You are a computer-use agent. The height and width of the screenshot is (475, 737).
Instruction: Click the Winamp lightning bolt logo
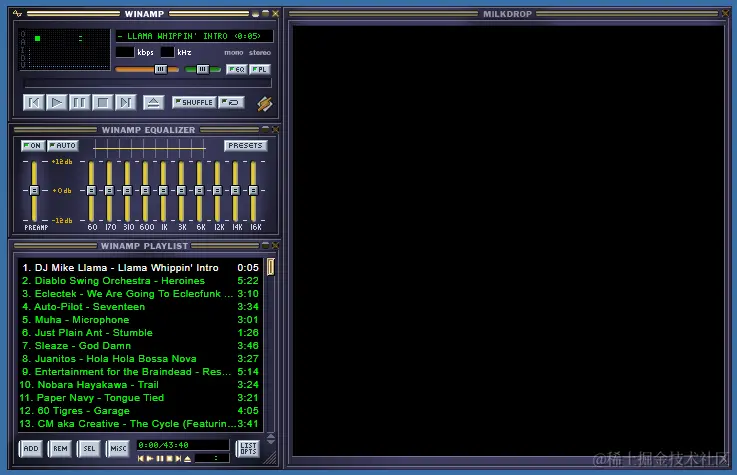265,104
